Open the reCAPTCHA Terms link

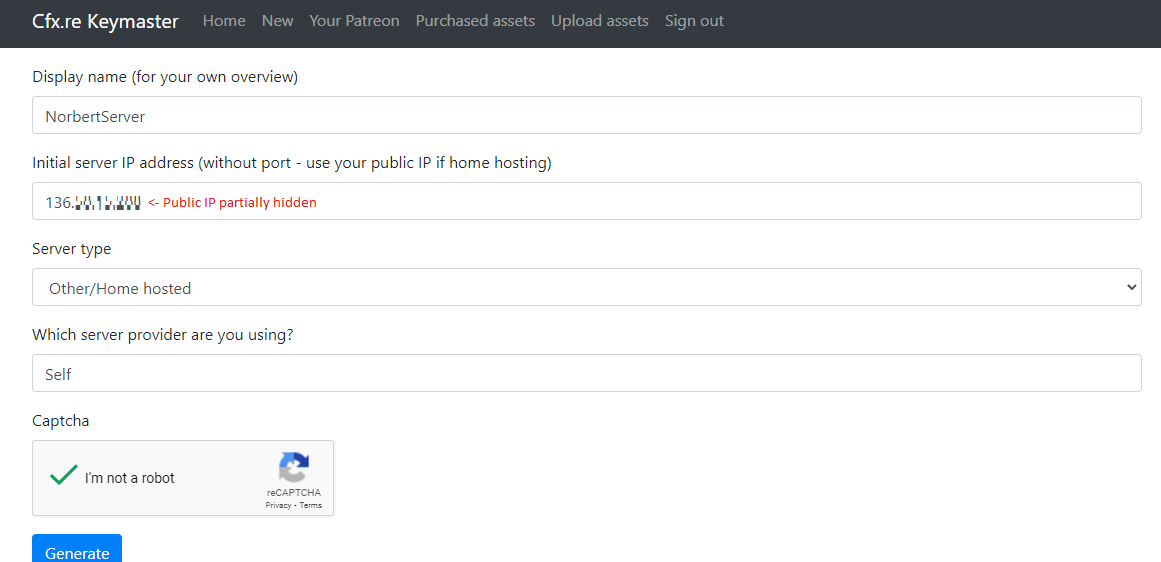pos(311,505)
